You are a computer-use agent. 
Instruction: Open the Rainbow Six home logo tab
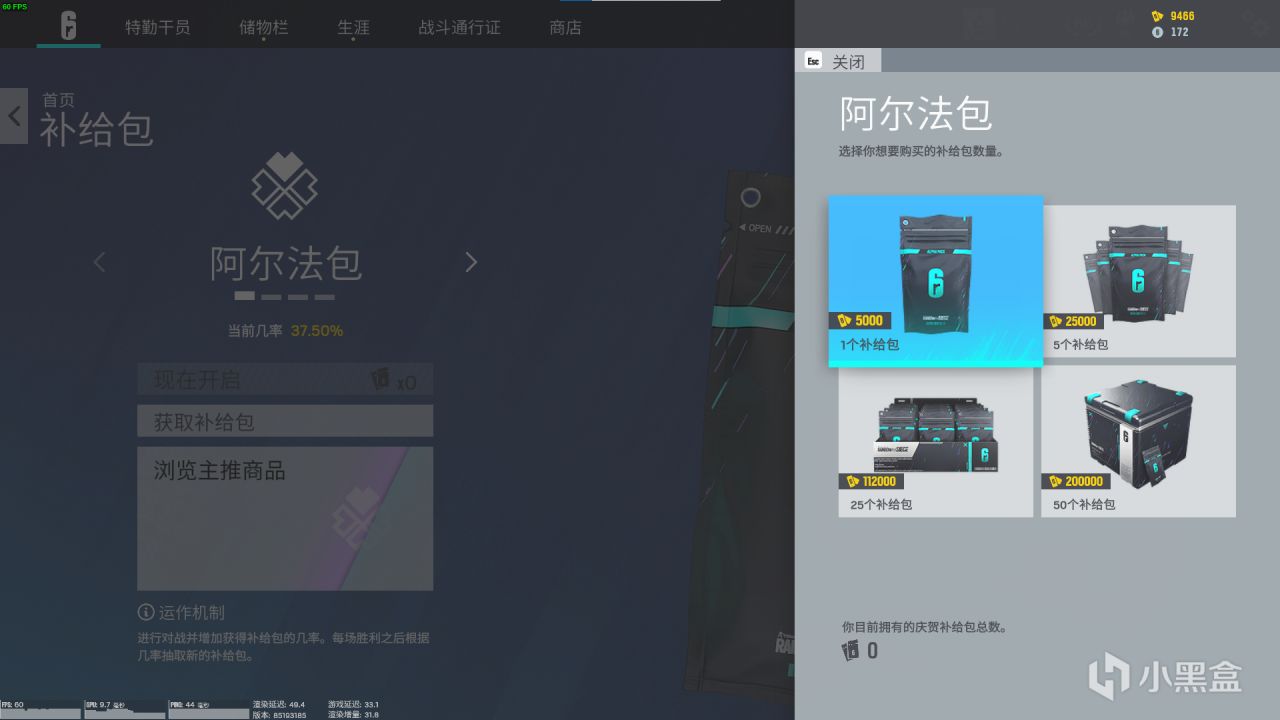68,26
